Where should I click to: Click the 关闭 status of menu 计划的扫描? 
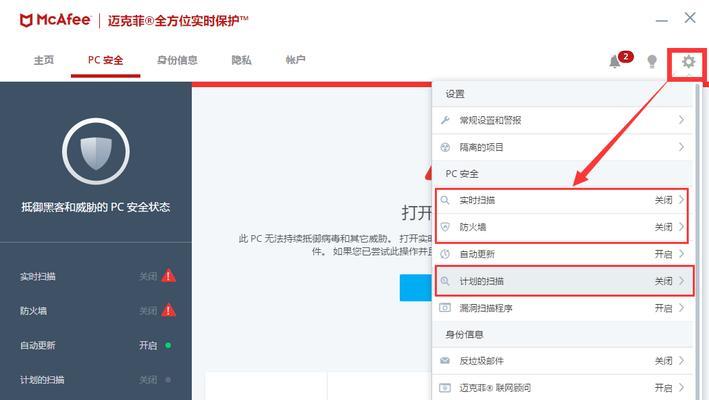pos(663,281)
